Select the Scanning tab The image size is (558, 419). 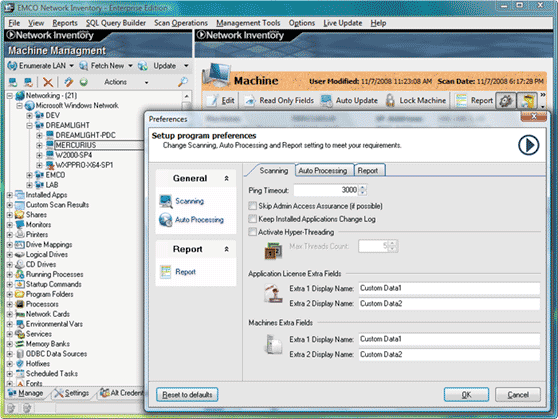point(274,171)
